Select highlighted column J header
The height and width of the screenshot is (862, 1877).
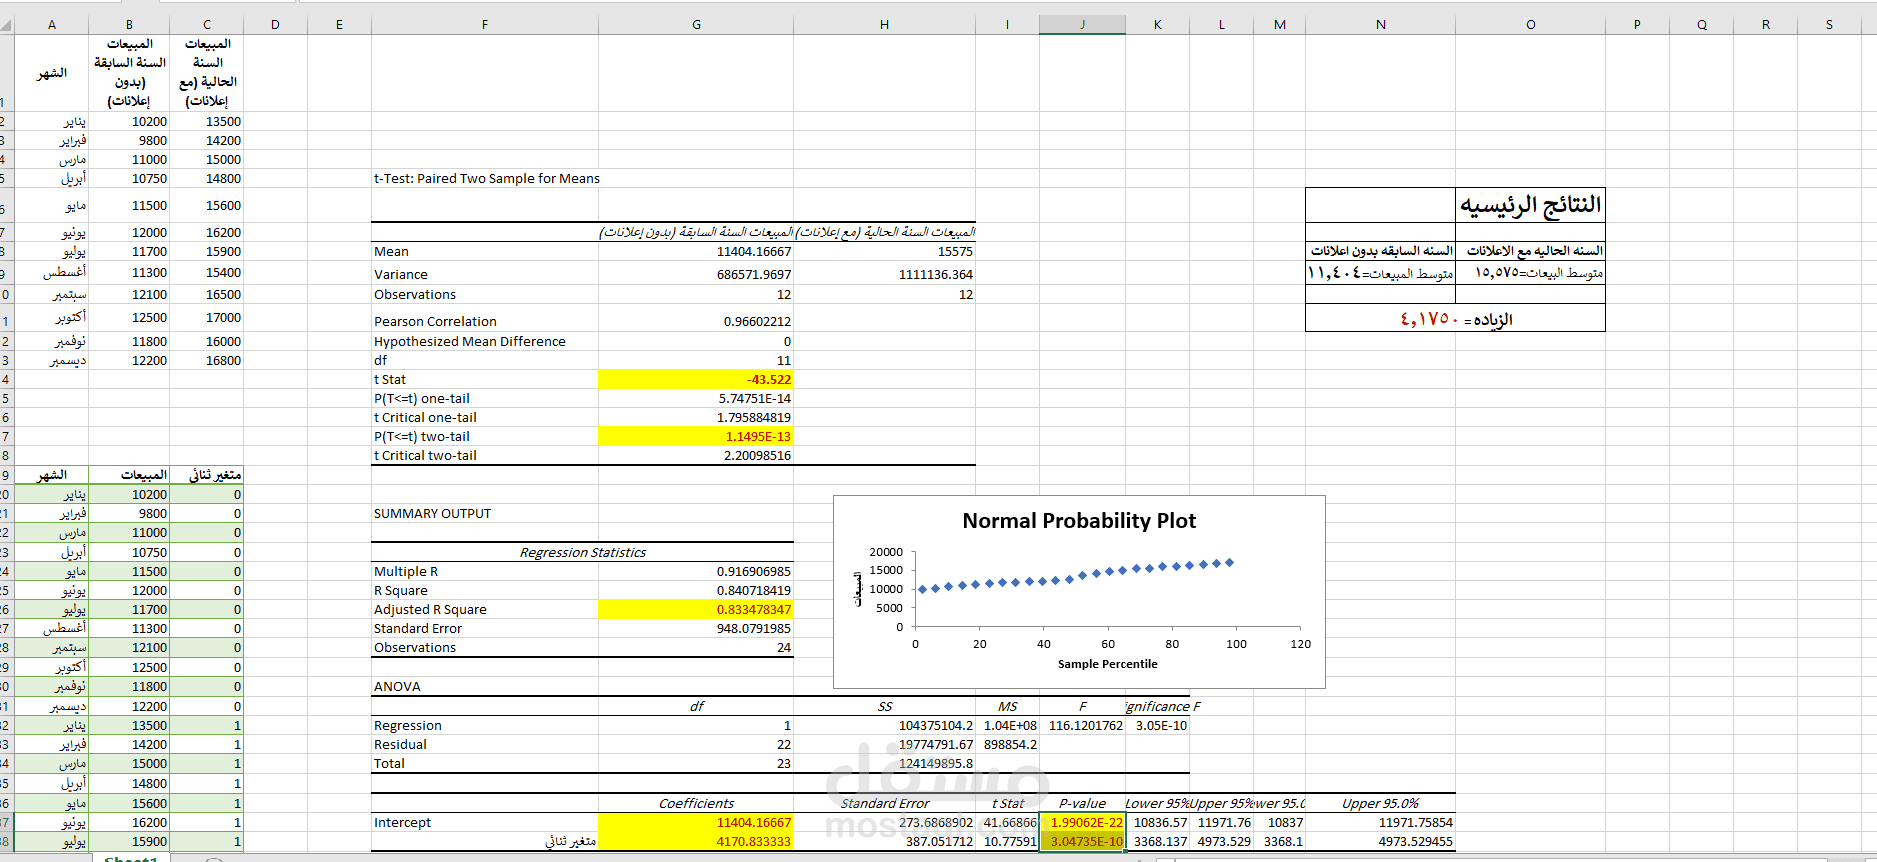point(1082,24)
